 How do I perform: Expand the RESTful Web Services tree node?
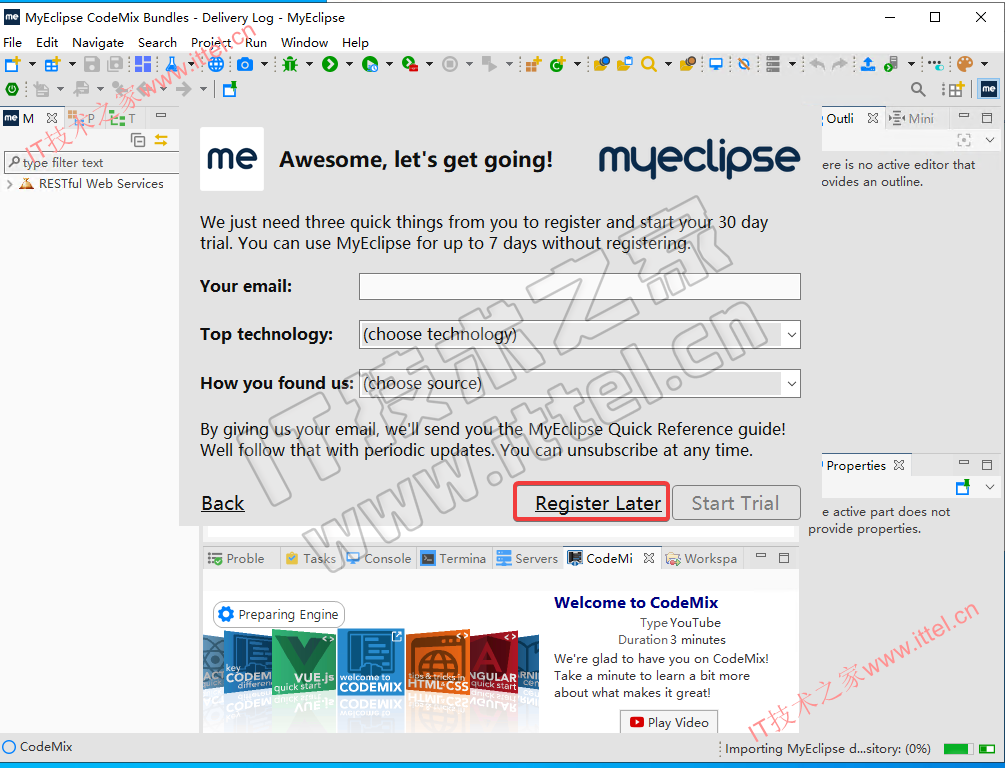point(10,184)
